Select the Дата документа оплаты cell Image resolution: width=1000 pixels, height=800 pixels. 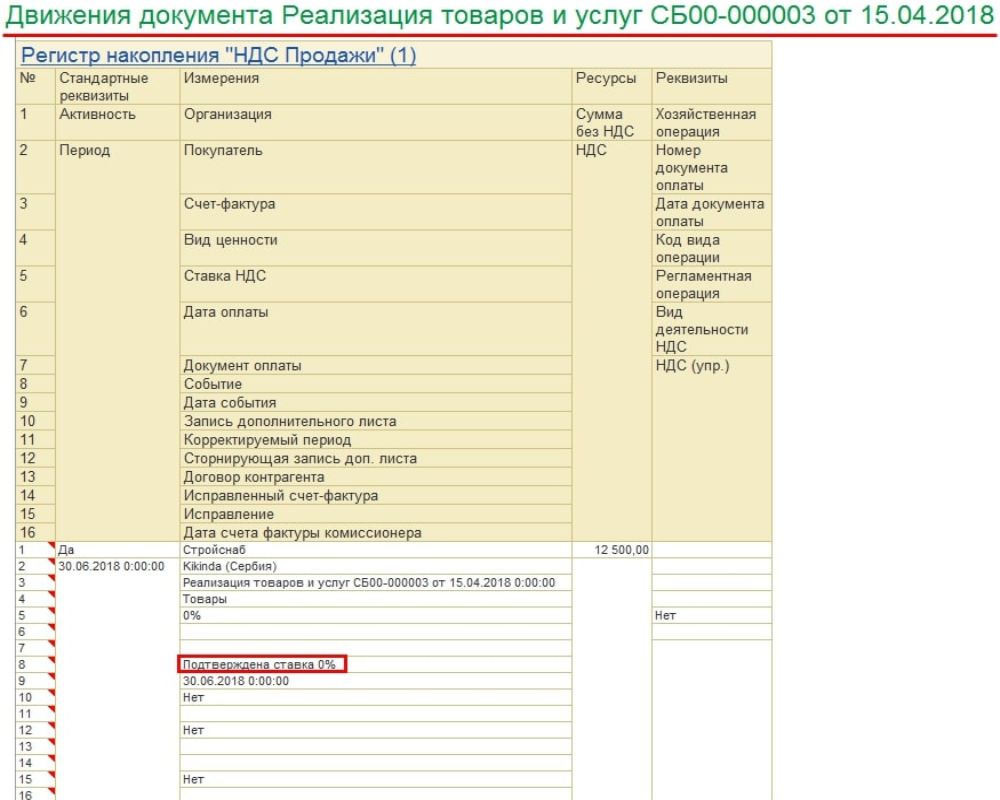pyautogui.click(x=712, y=212)
